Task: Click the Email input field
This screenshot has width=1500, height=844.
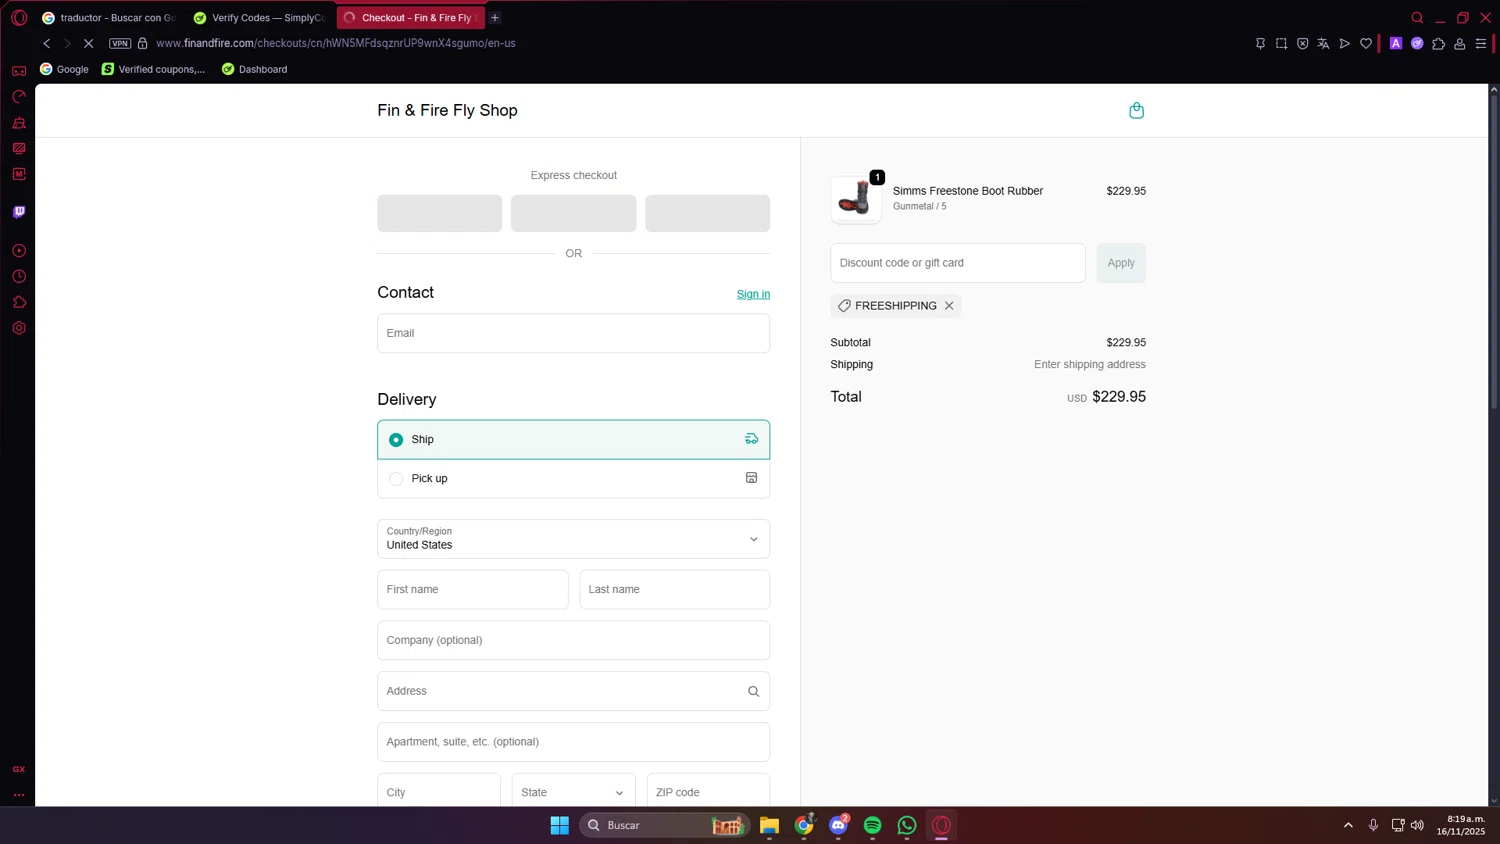Action: click(573, 333)
